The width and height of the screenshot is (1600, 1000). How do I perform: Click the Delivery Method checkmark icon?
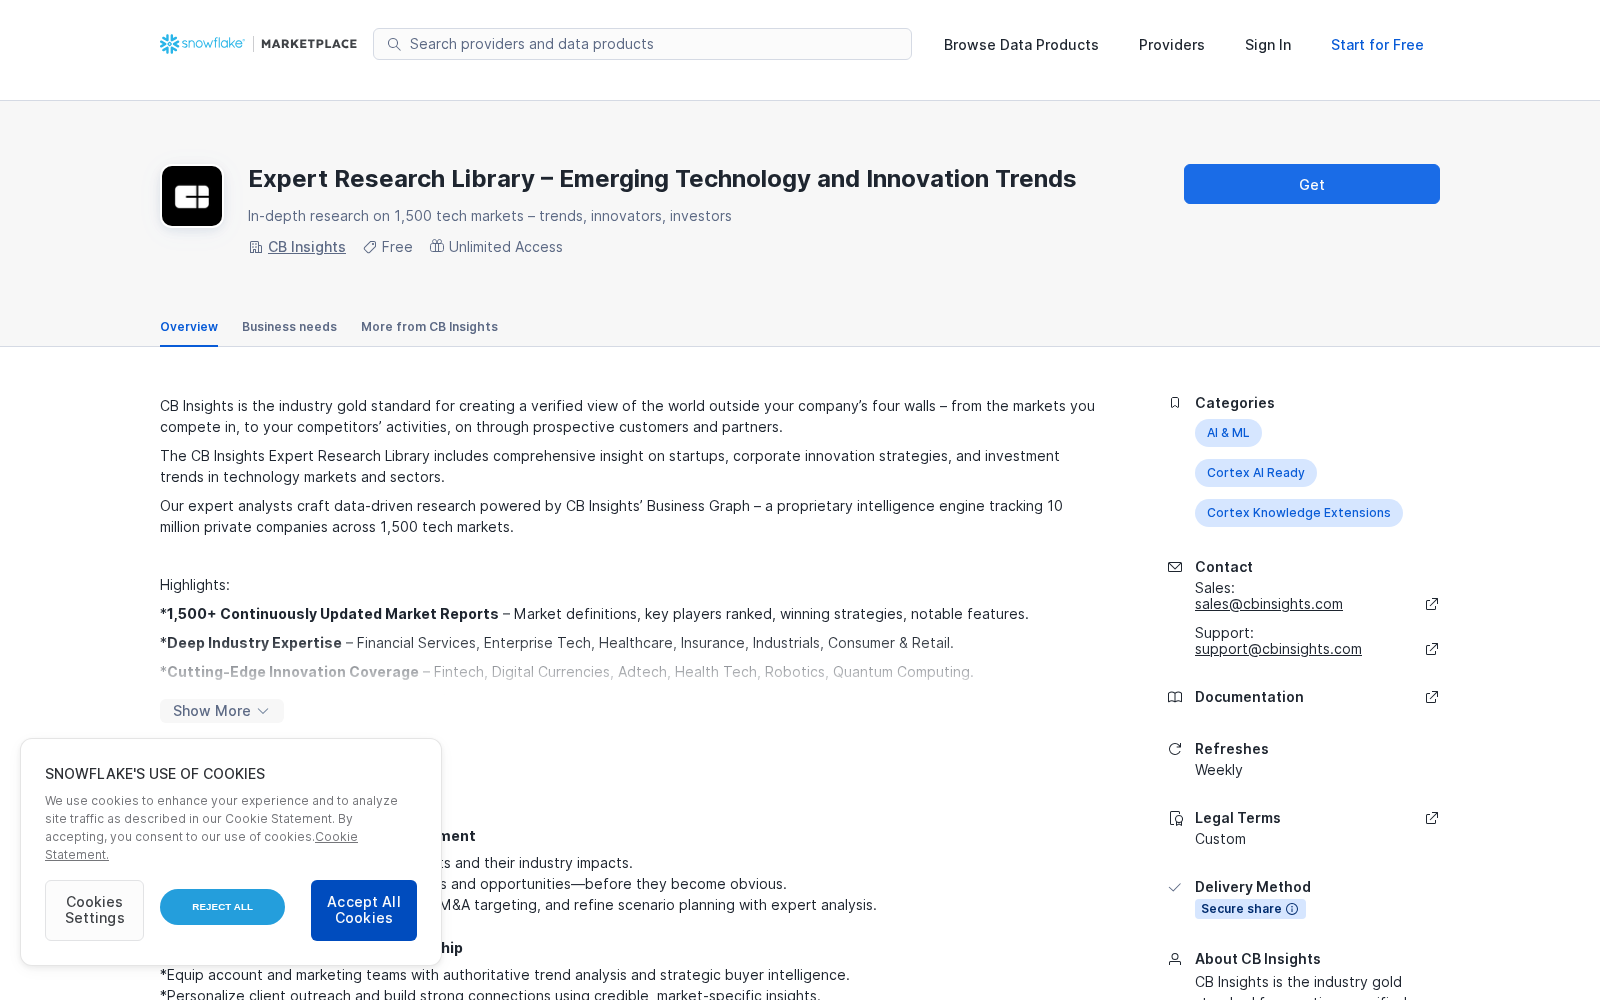pyautogui.click(x=1175, y=887)
